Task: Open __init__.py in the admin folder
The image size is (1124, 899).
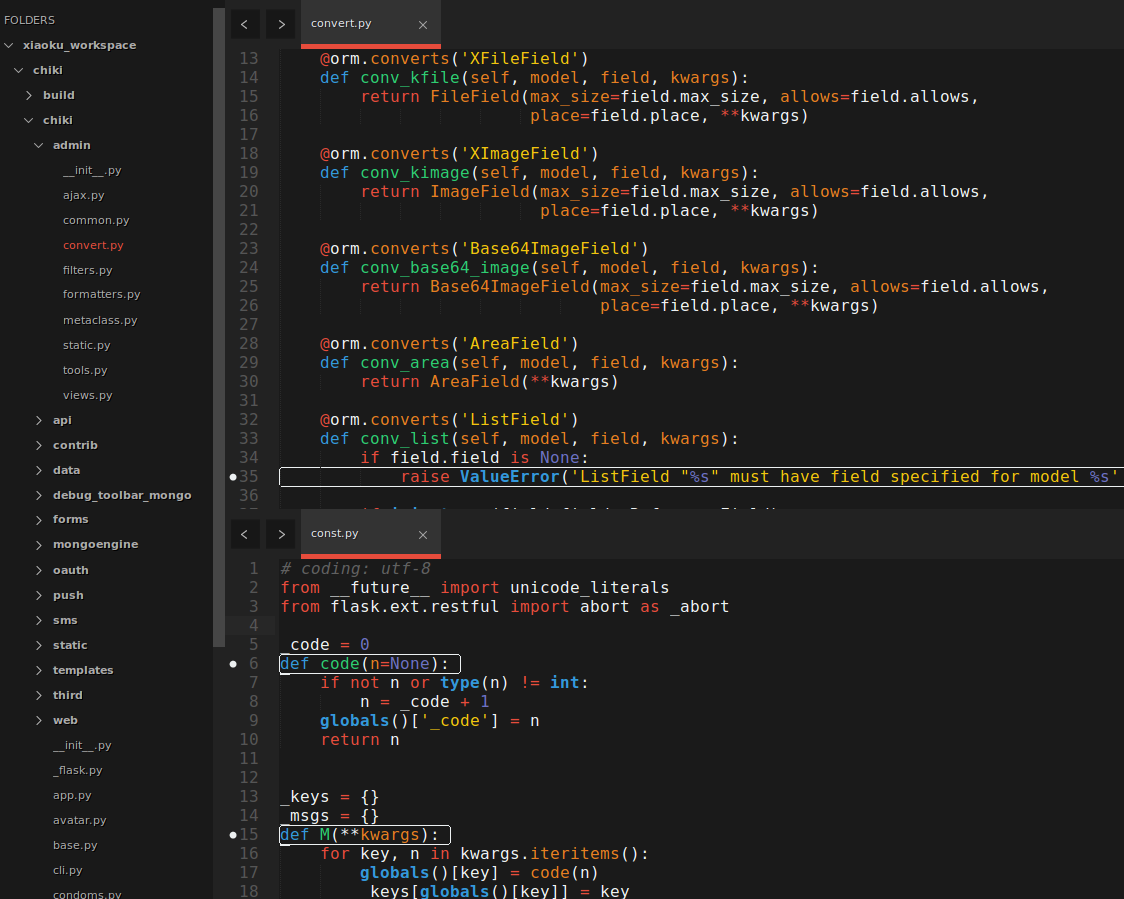Action: click(92, 171)
